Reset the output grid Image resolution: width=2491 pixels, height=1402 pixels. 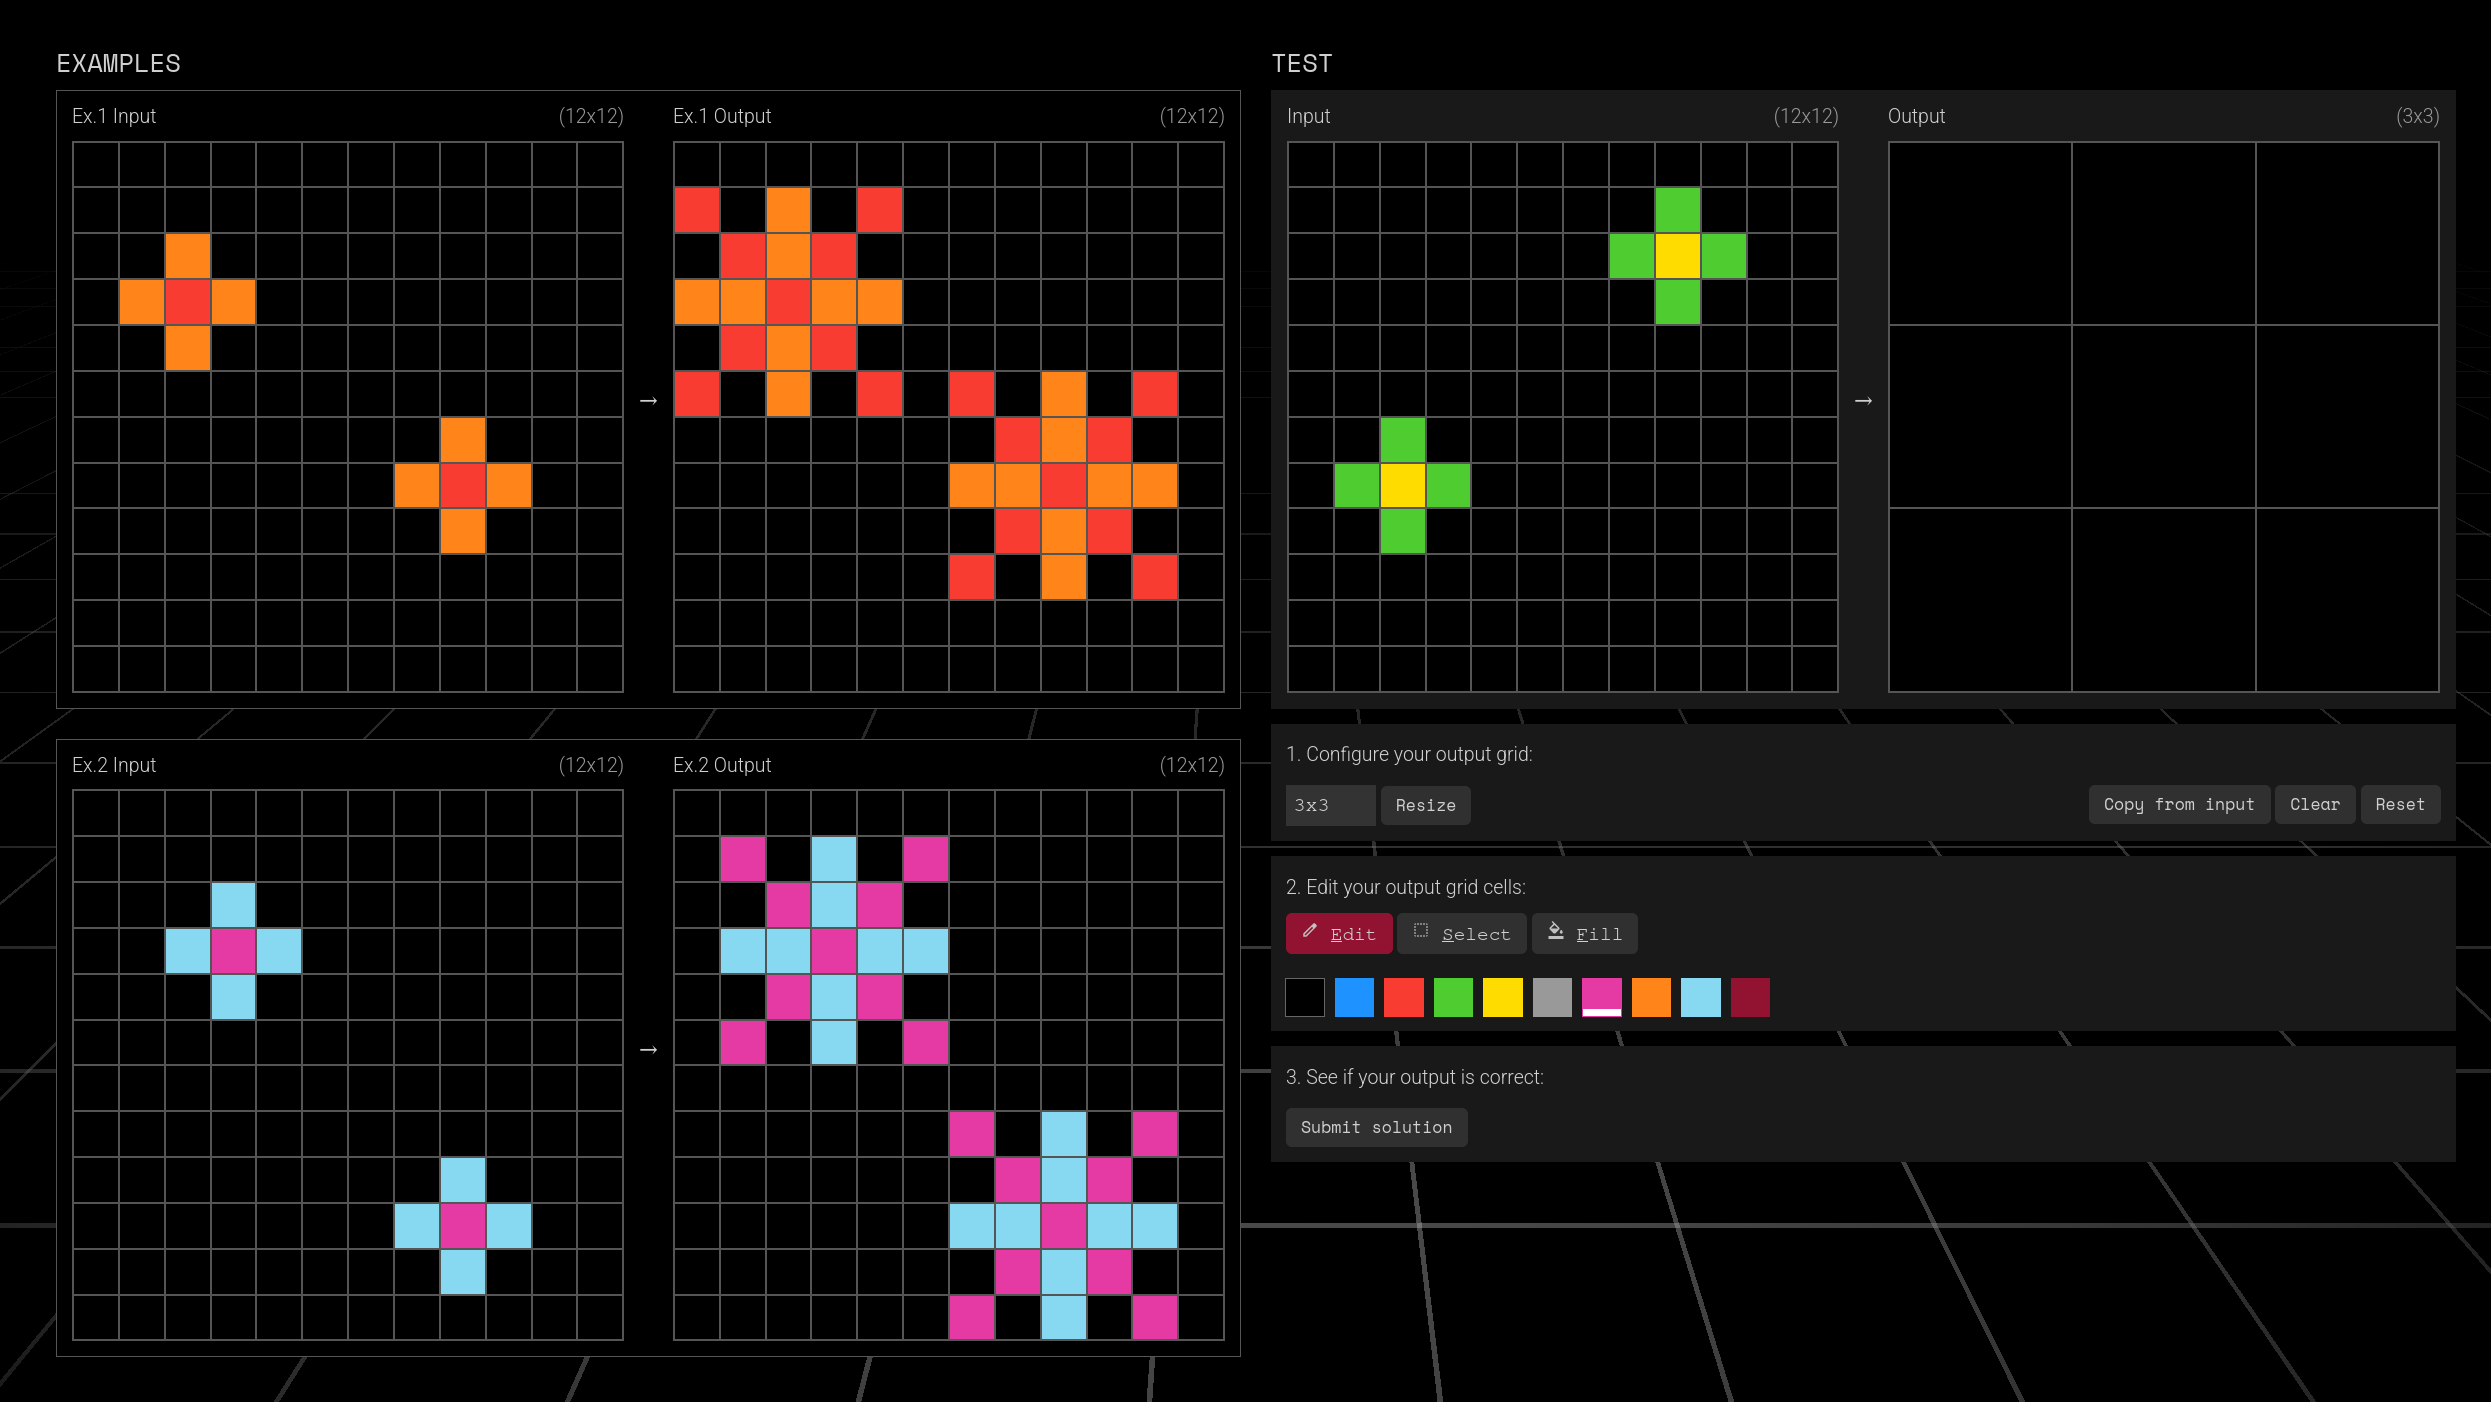pos(2400,804)
